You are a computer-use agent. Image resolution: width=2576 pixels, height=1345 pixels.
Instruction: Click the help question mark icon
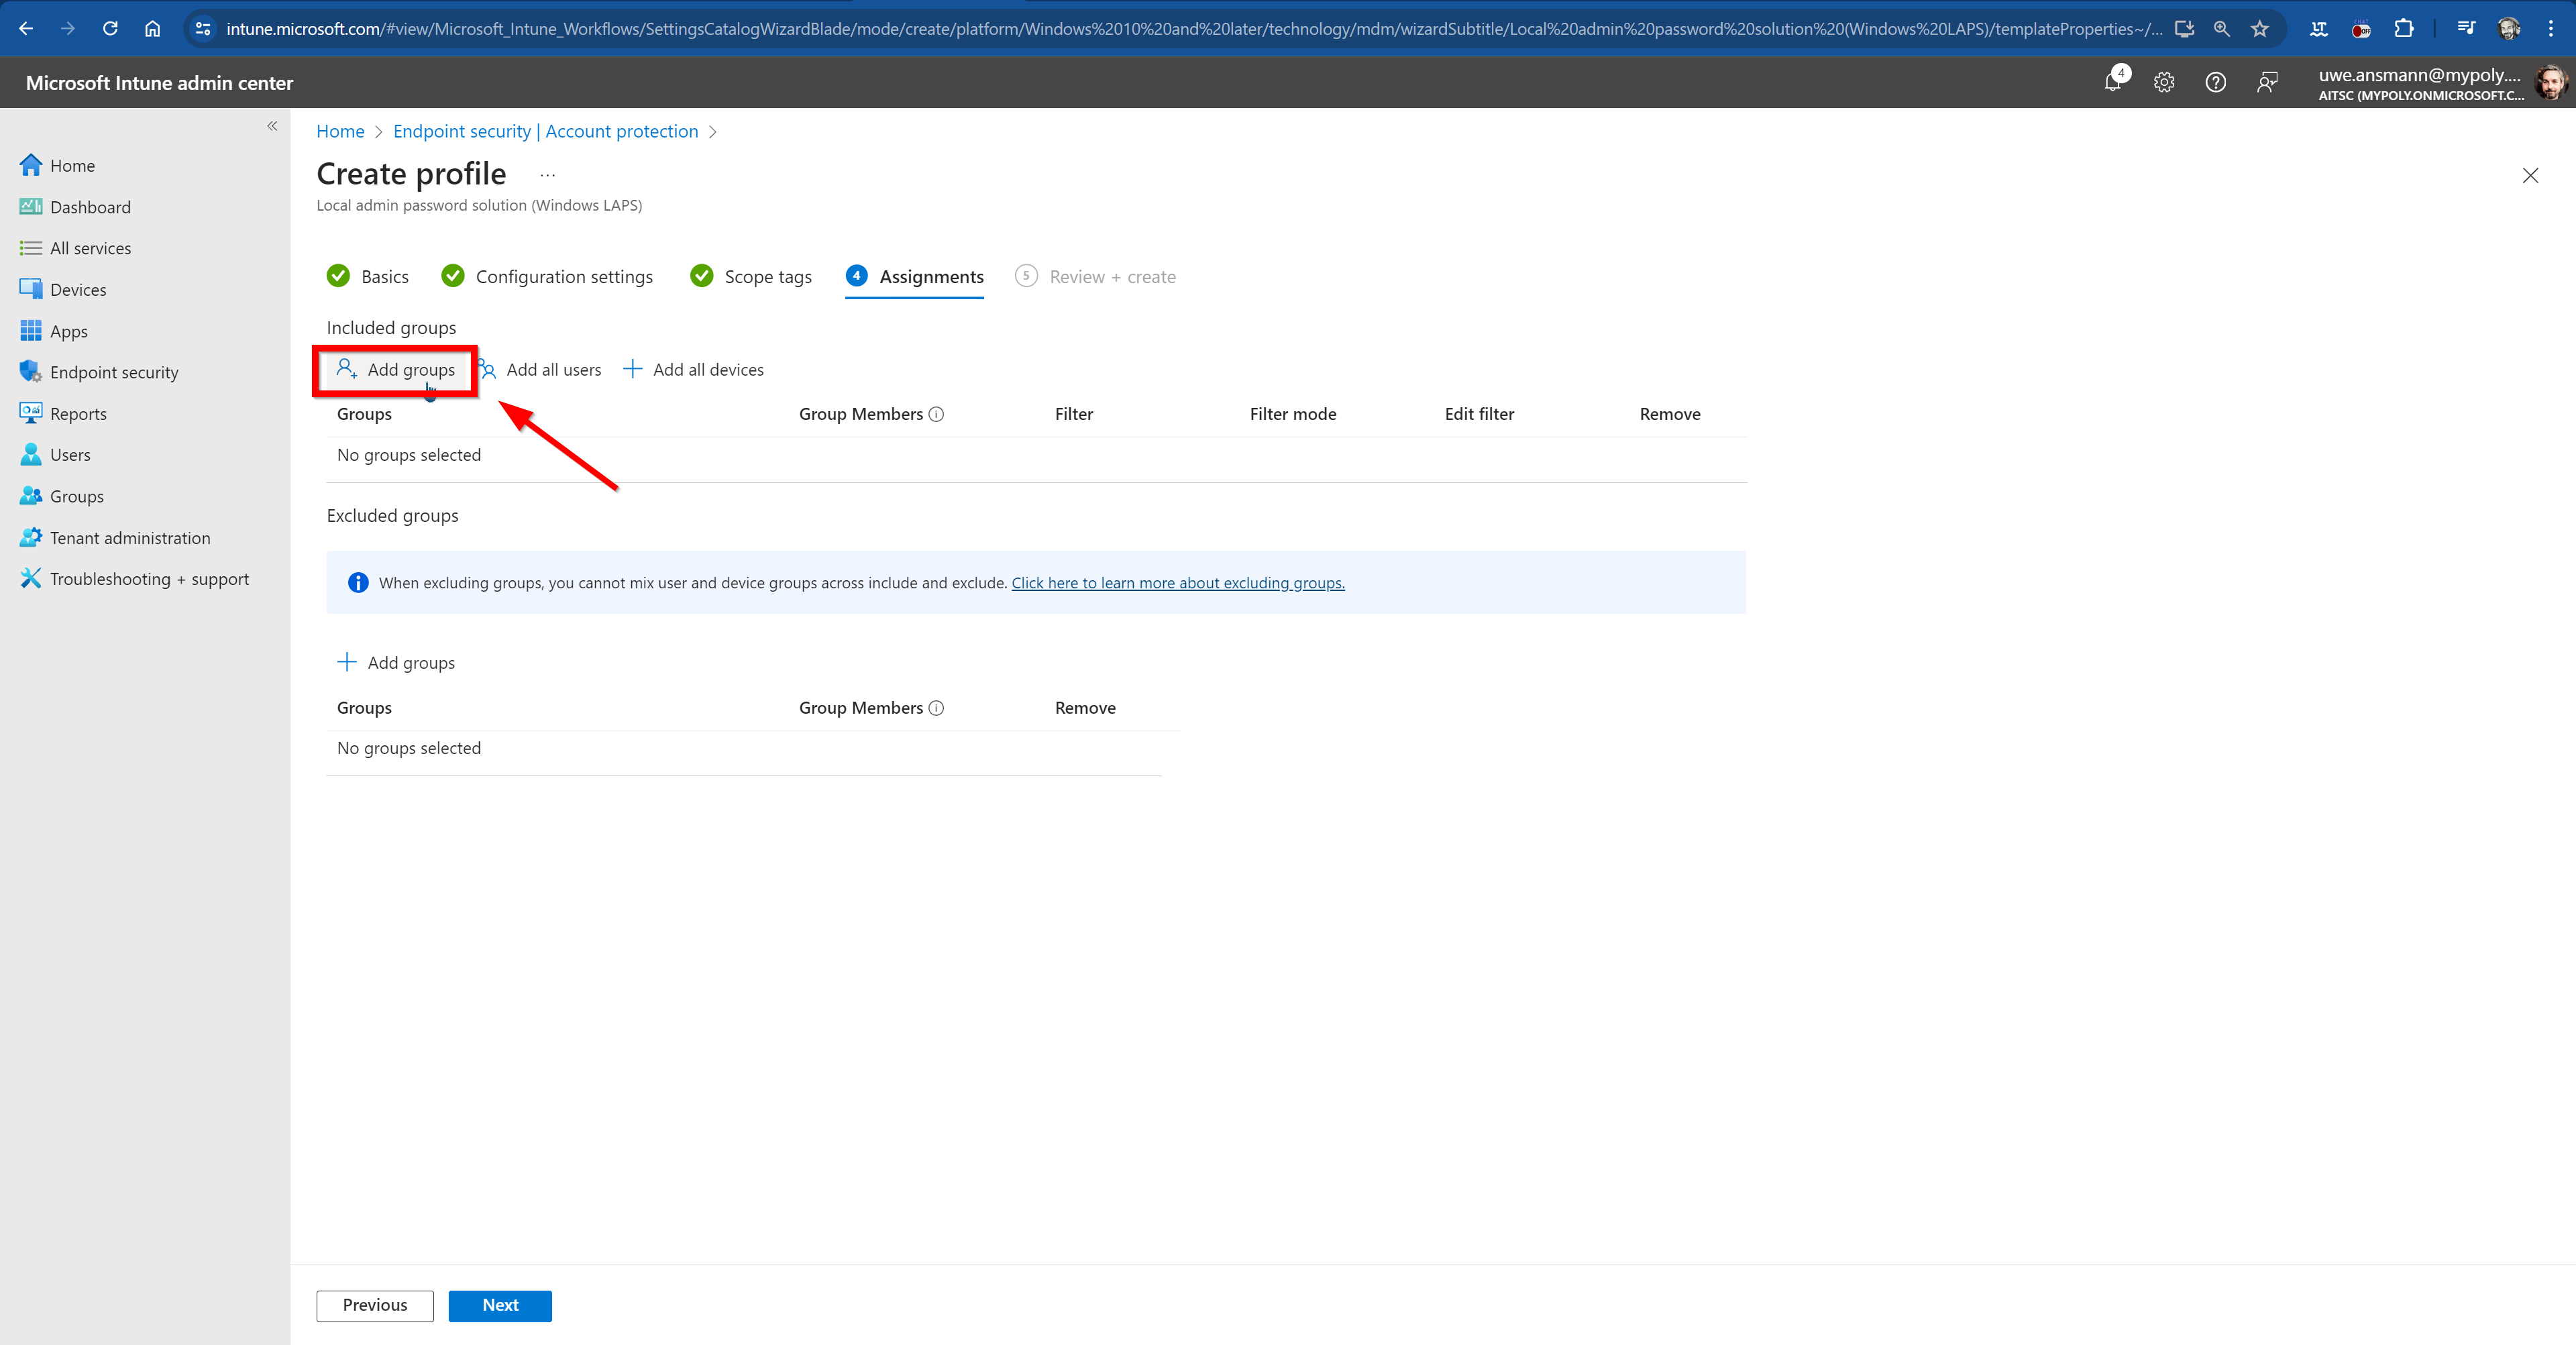(x=2215, y=83)
